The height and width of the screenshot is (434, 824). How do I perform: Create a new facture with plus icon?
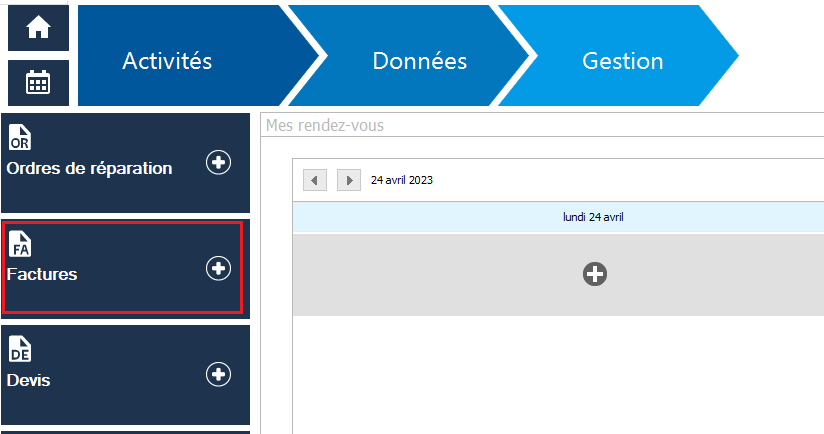(x=218, y=268)
